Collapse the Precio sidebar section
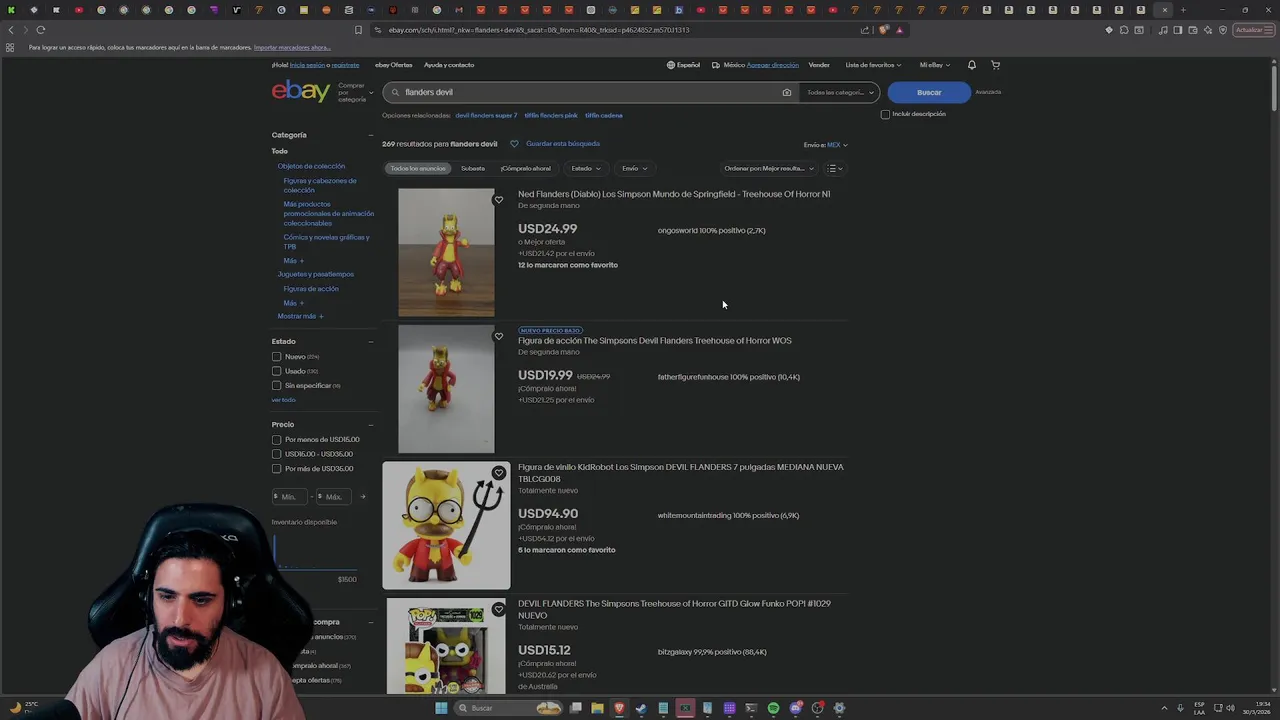 [370, 425]
